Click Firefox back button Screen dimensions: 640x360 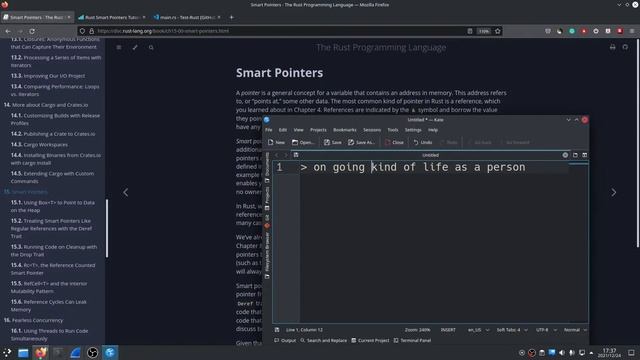[8, 31]
